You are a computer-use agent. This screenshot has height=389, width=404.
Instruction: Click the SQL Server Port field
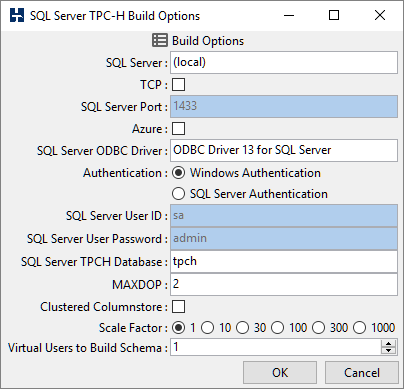[284, 106]
